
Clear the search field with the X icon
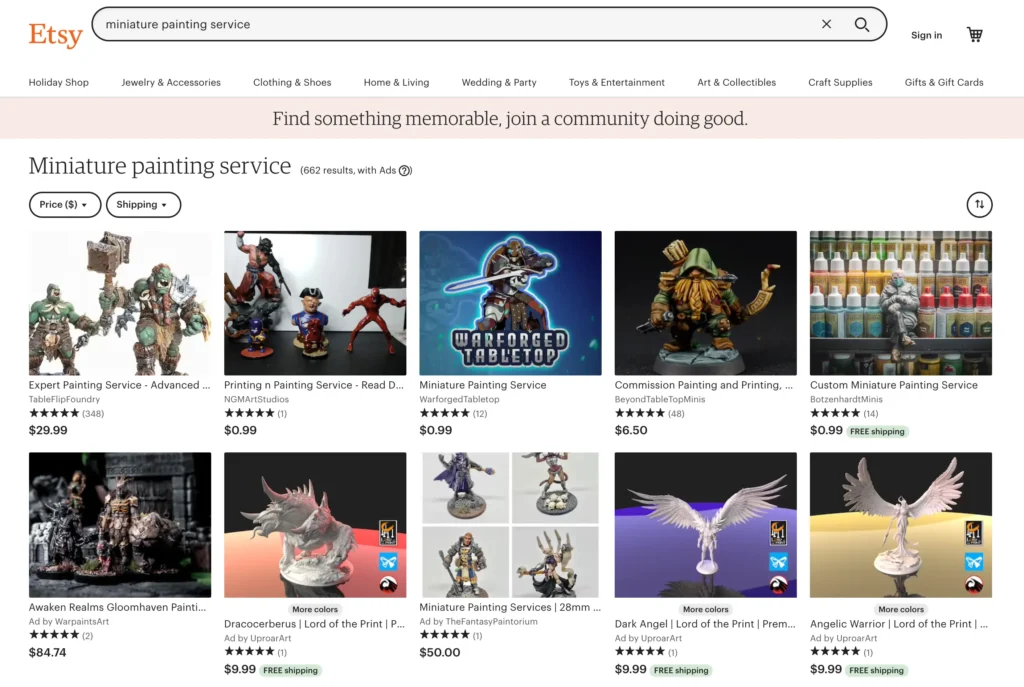[x=826, y=24]
